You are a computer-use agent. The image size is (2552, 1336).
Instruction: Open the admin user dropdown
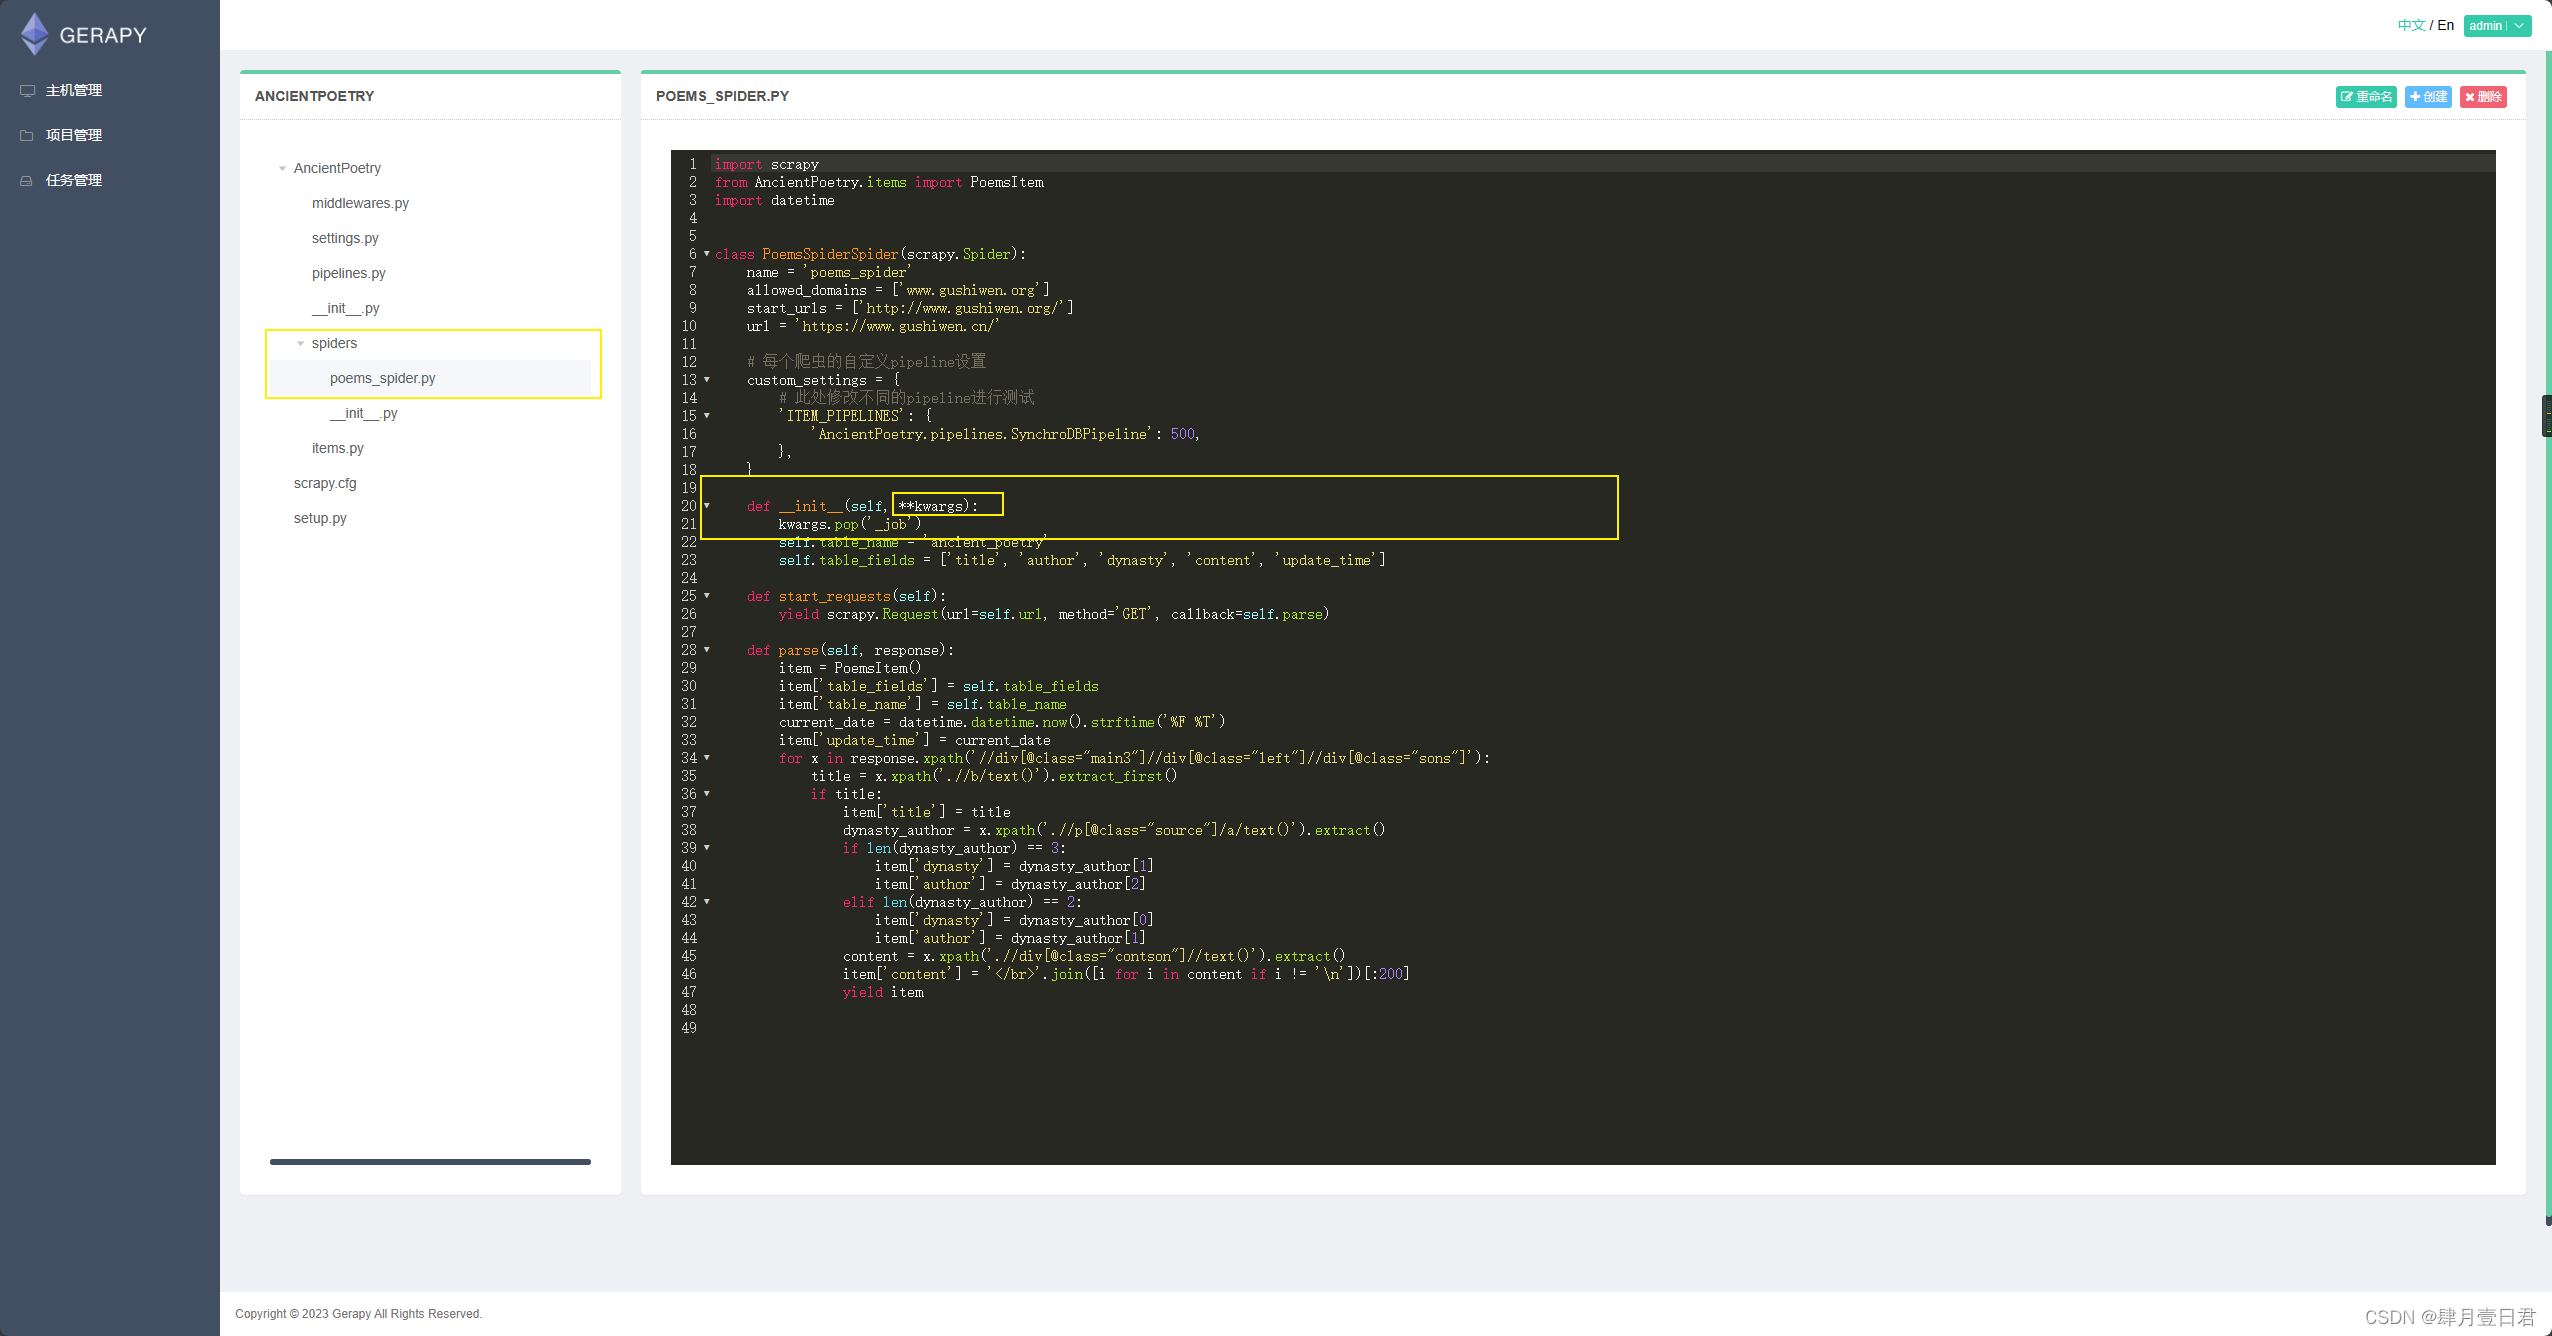2497,25
